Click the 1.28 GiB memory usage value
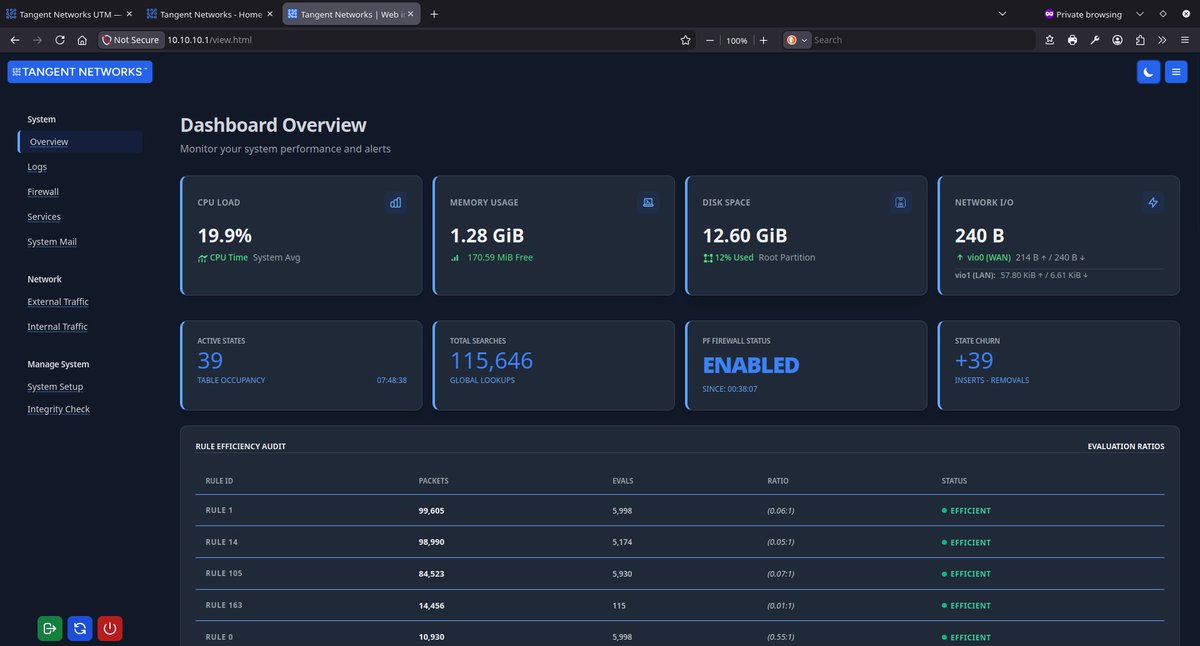Screen dimensions: 1200x646 pos(487,236)
